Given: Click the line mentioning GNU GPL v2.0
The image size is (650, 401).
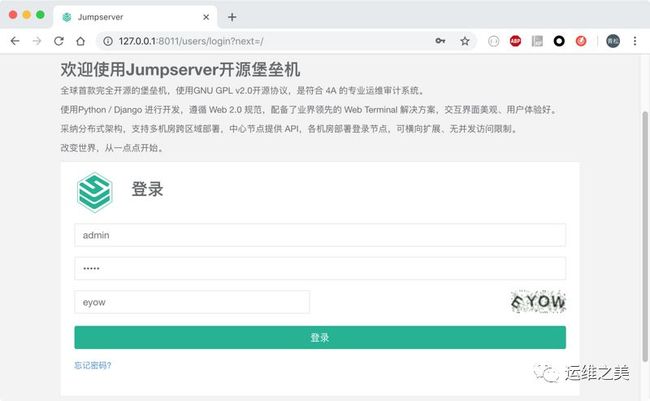Looking at the screenshot, I should (x=242, y=91).
